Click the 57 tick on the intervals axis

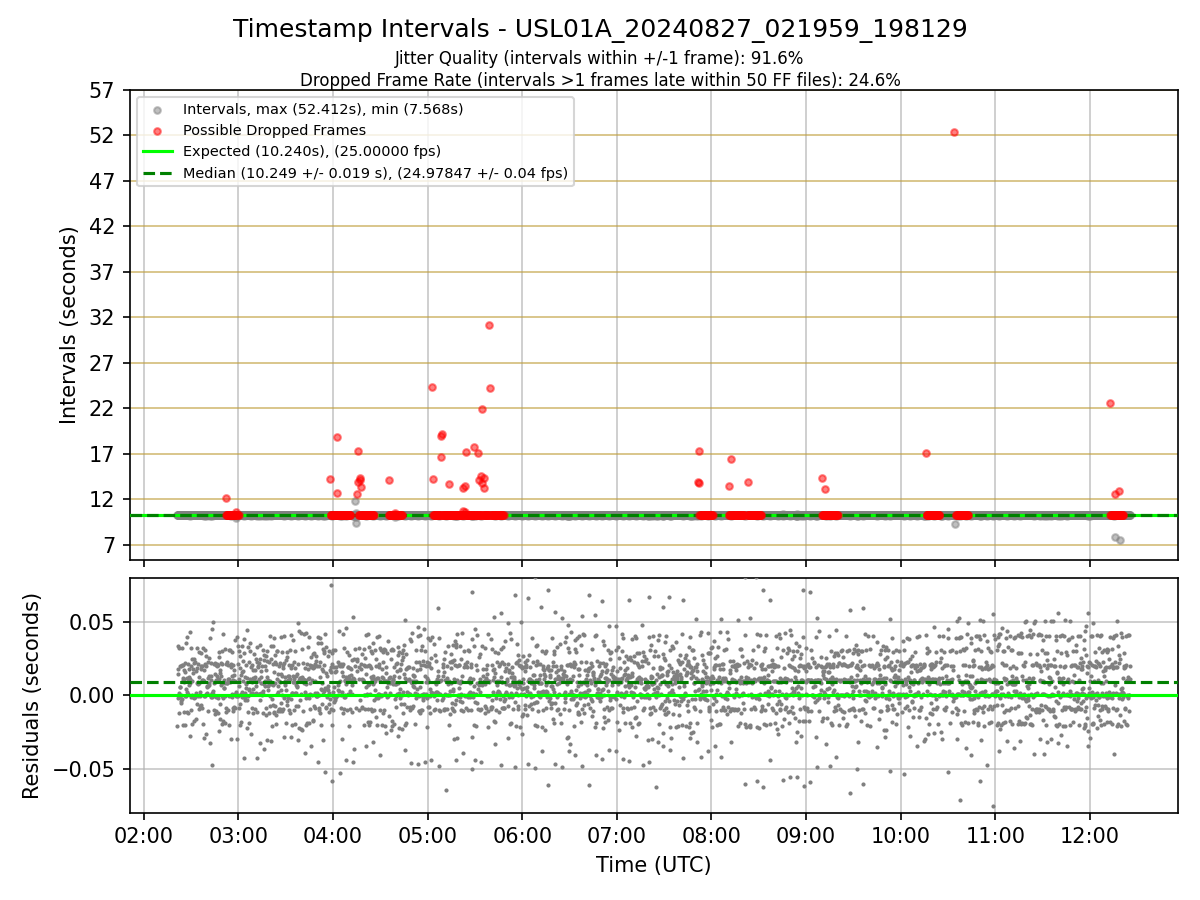point(102,90)
